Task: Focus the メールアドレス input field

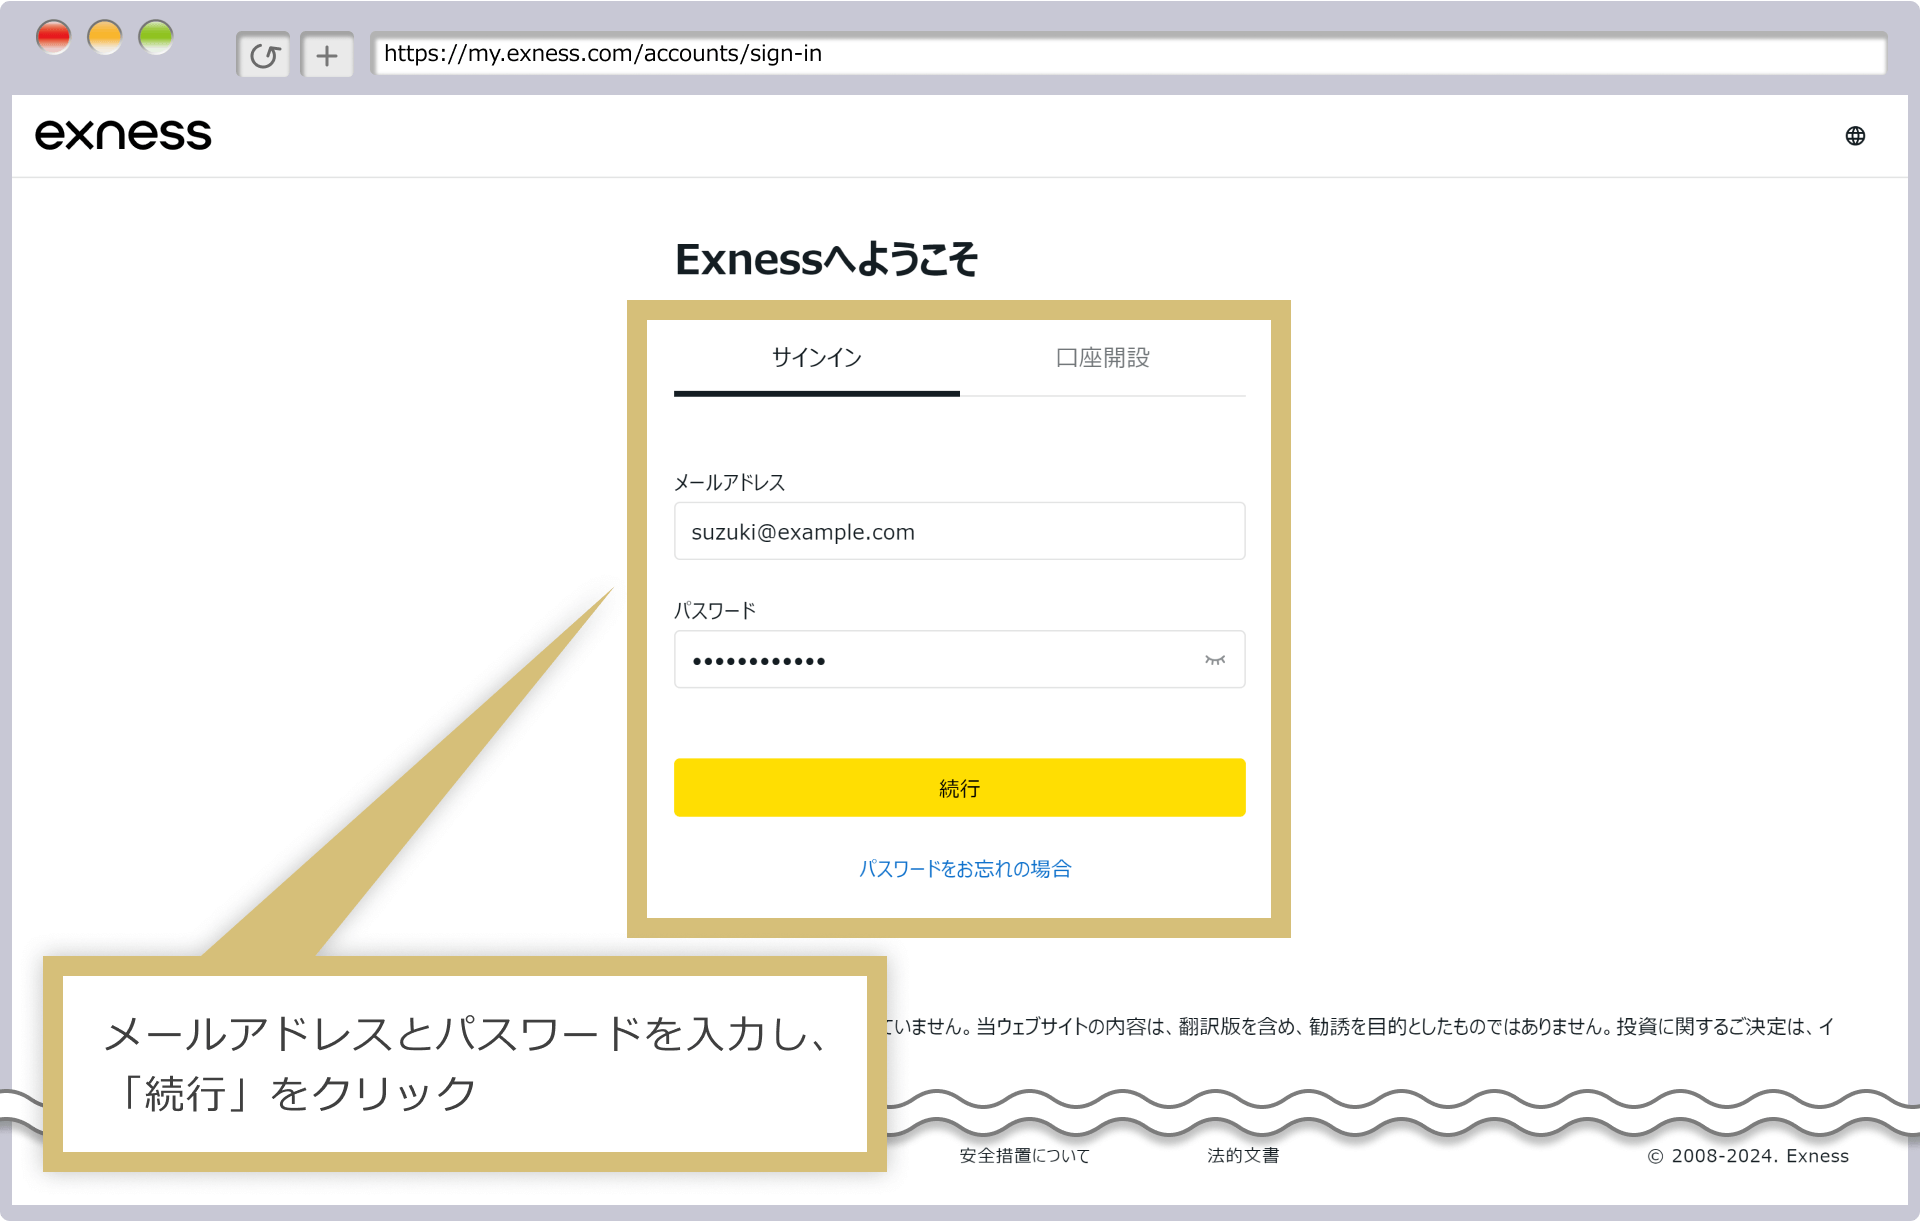Action: click(x=960, y=531)
